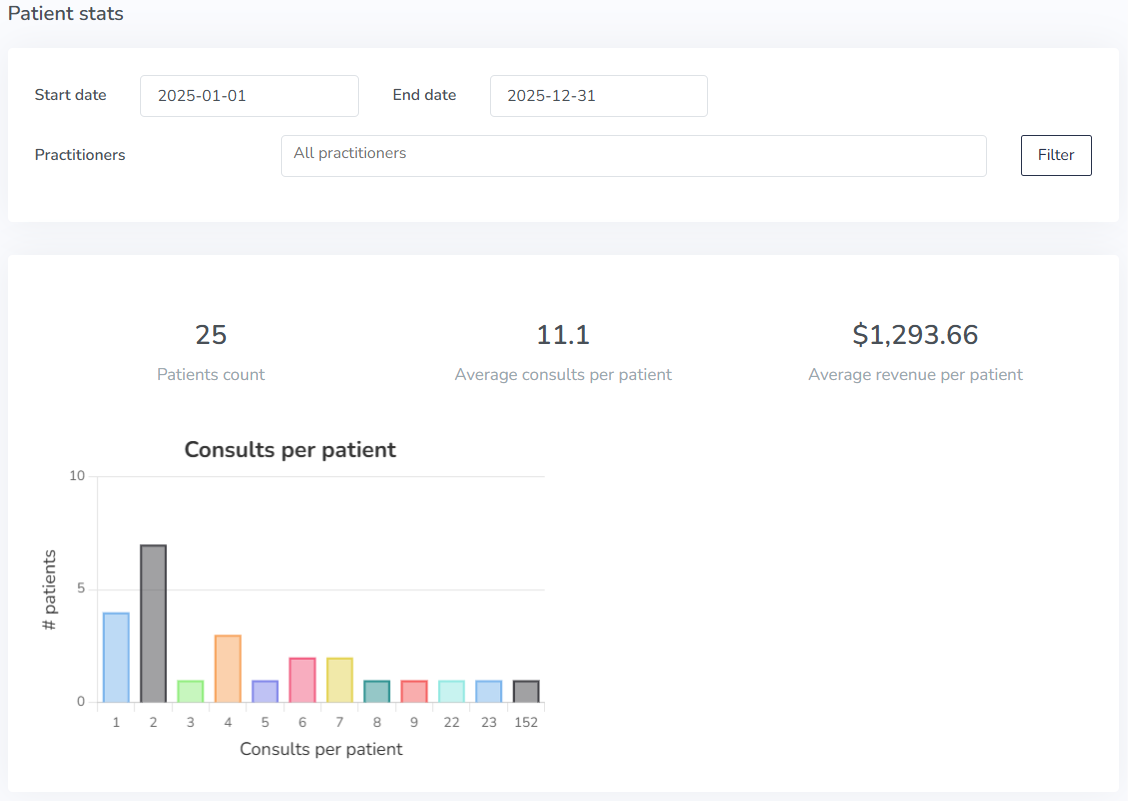Select the 11.1 average consults figure
Image resolution: width=1128 pixels, height=801 pixels.
pos(563,335)
